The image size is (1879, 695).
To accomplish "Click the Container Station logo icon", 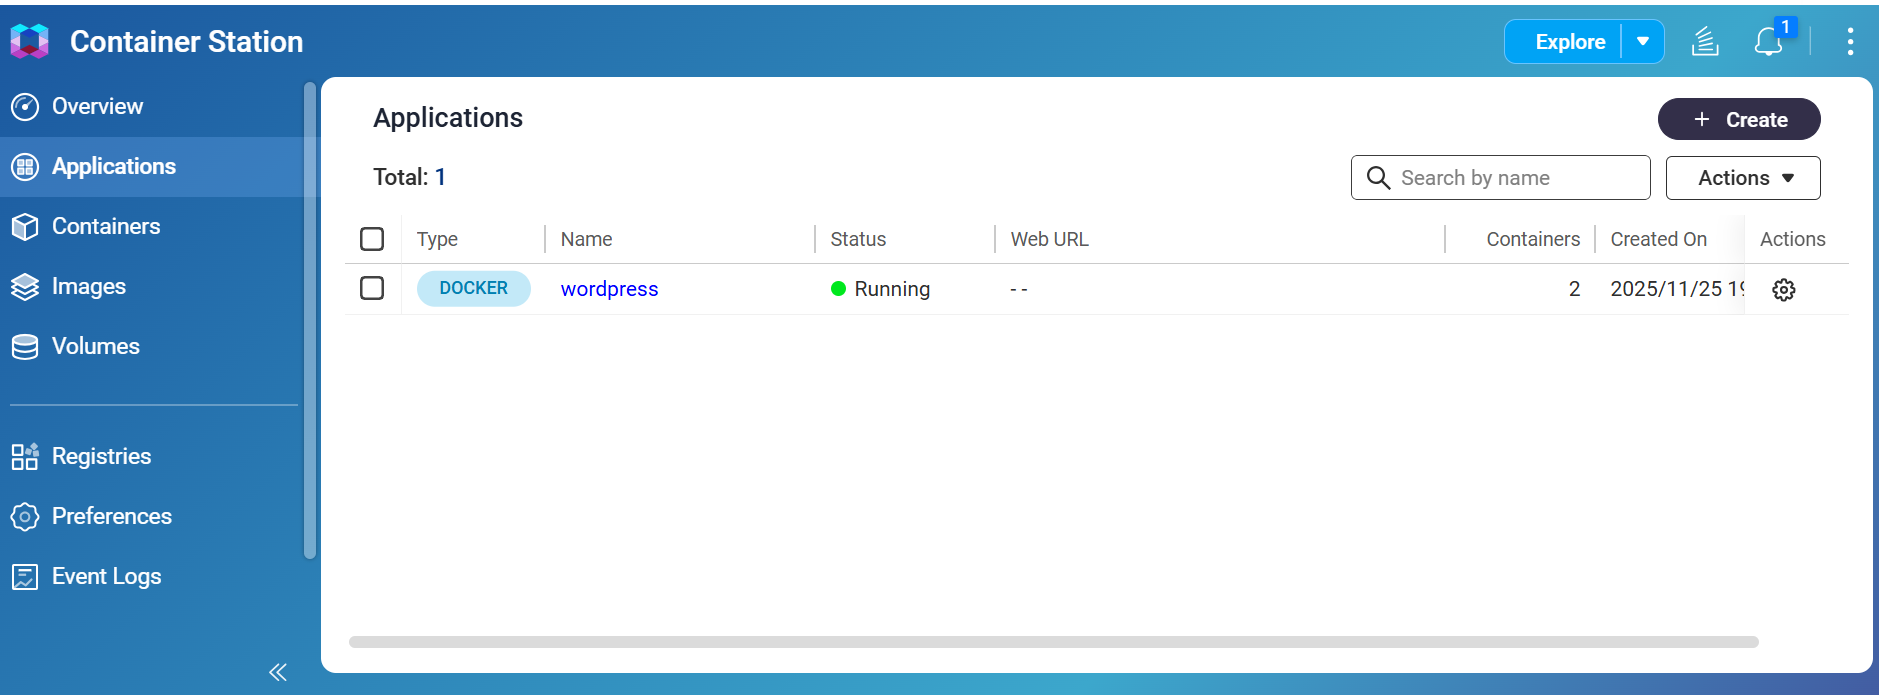I will (29, 41).
